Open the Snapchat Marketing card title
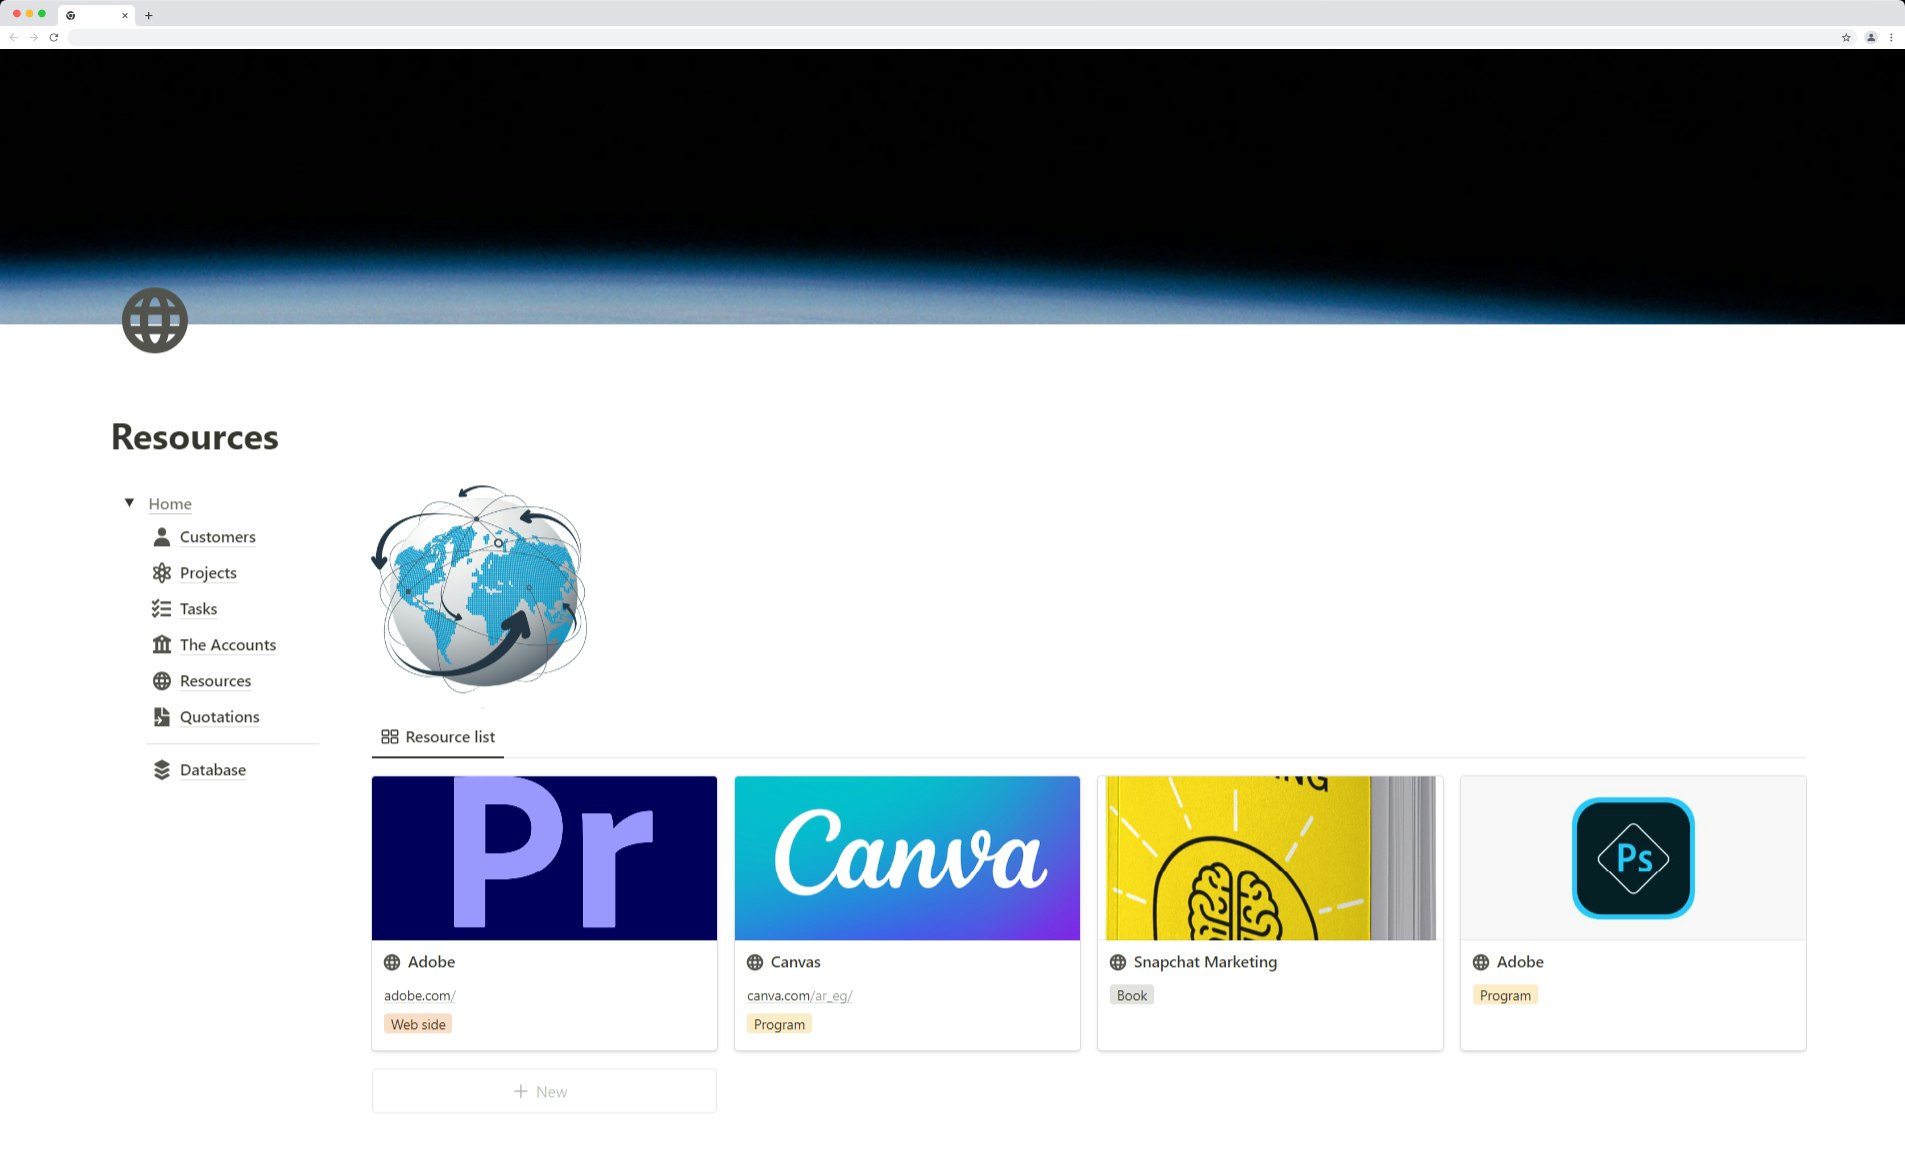The image size is (1905, 1173). [x=1205, y=962]
